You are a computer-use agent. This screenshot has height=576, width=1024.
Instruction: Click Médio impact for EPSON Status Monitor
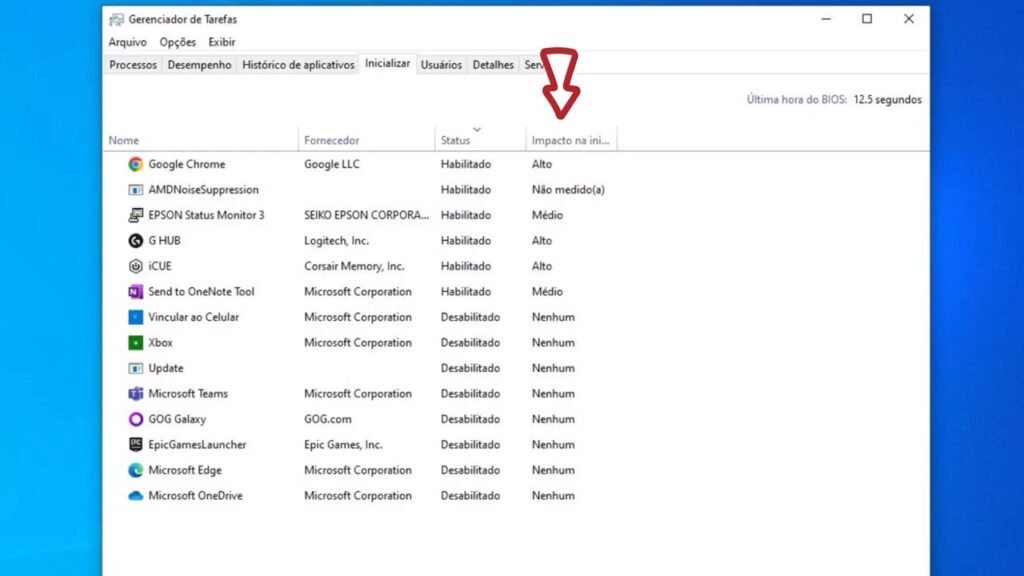pos(547,215)
